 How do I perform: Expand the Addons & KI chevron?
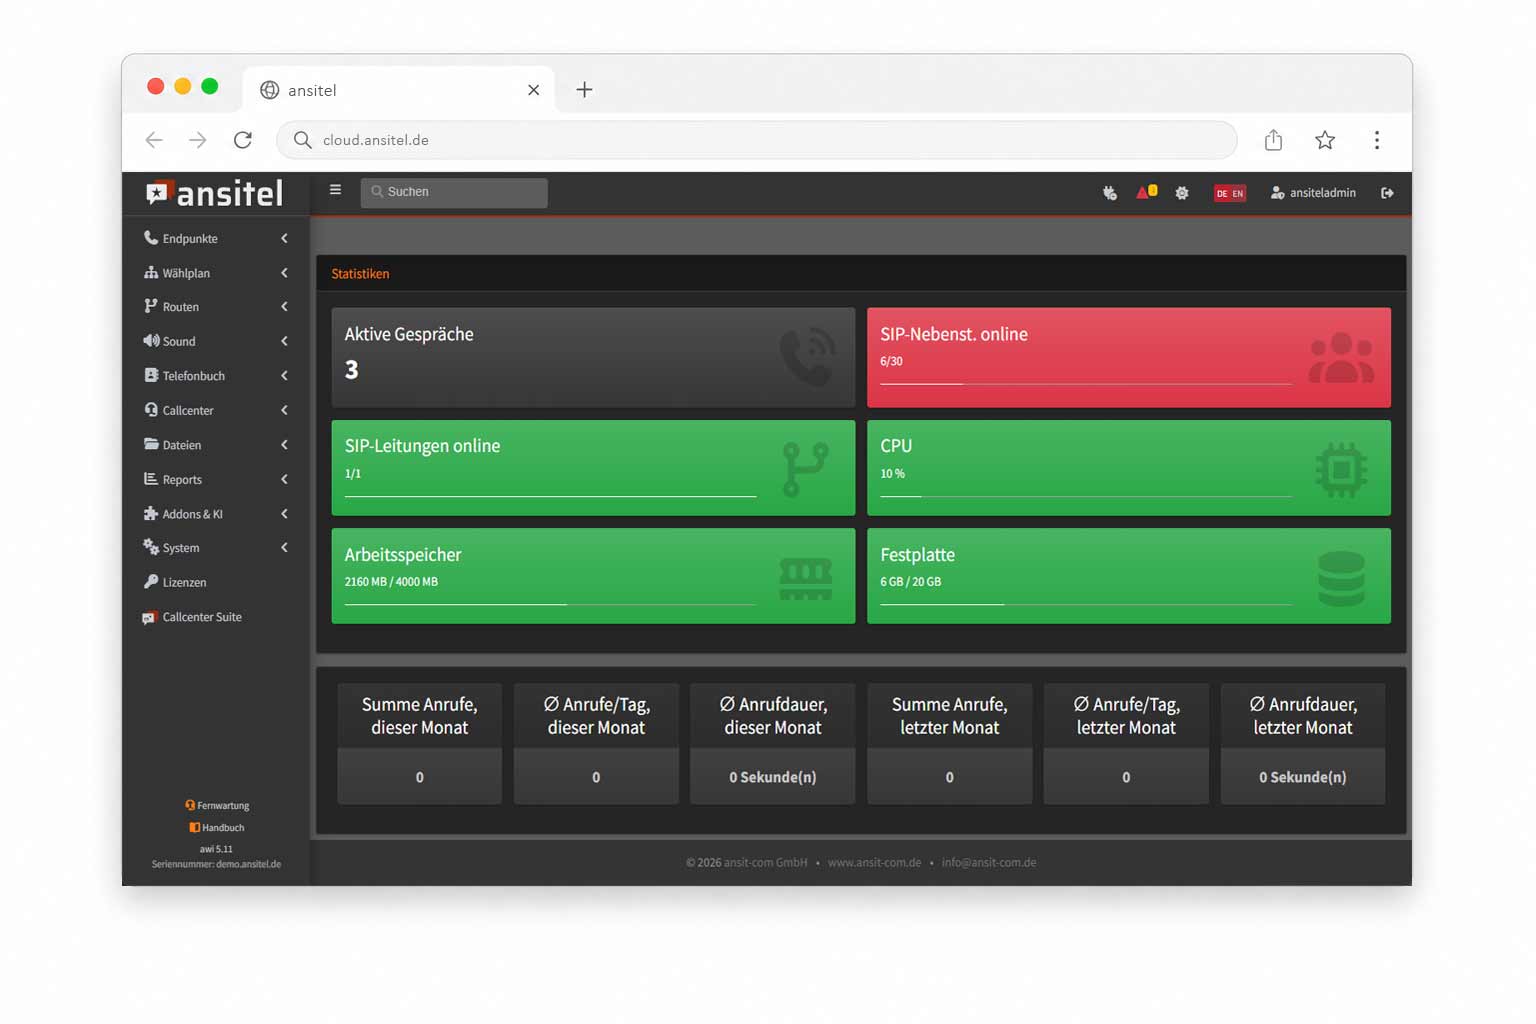[x=284, y=513]
